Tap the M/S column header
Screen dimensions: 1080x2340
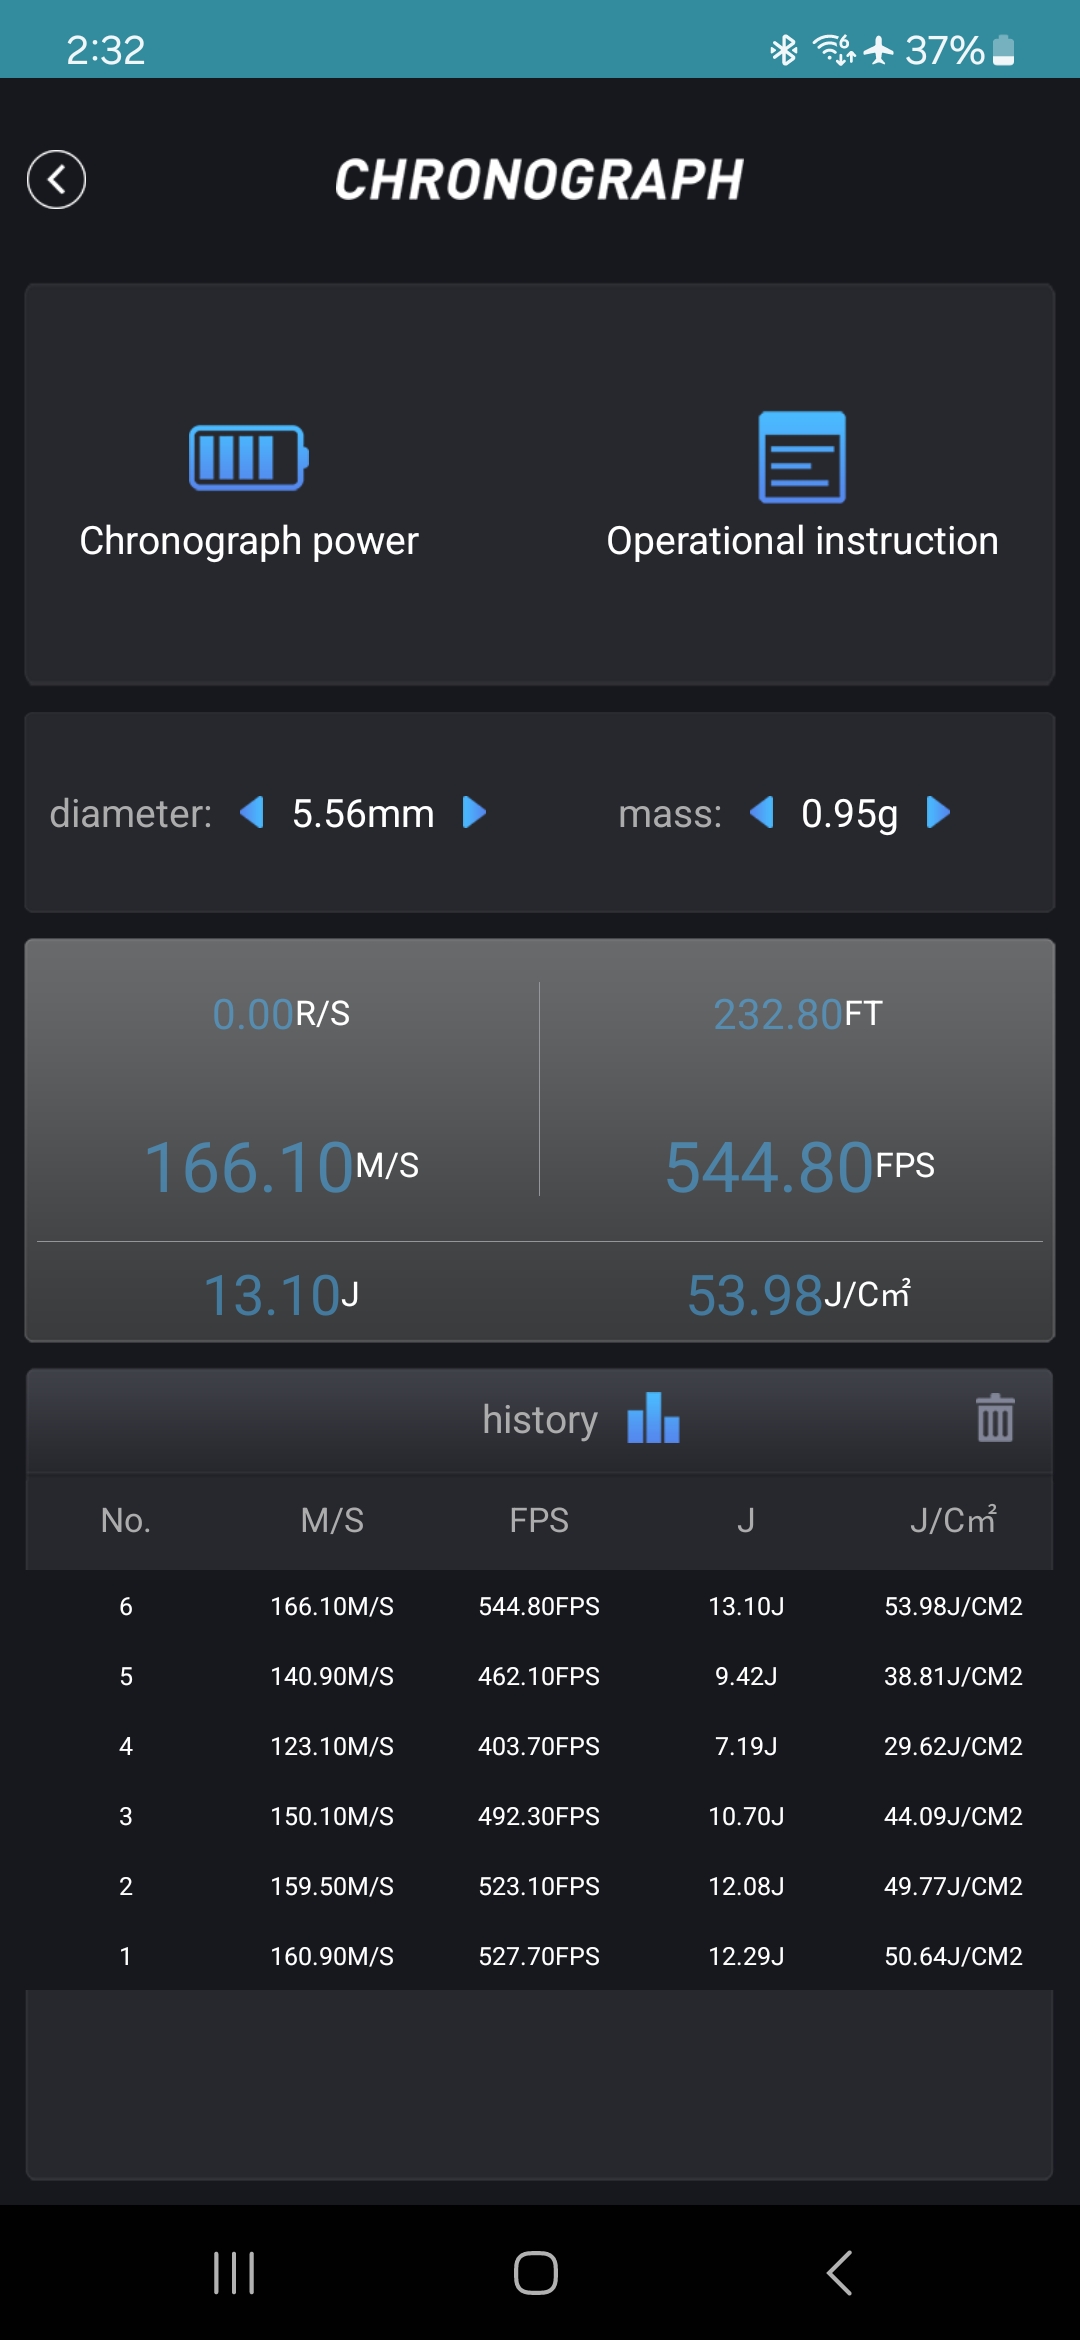click(x=332, y=1520)
